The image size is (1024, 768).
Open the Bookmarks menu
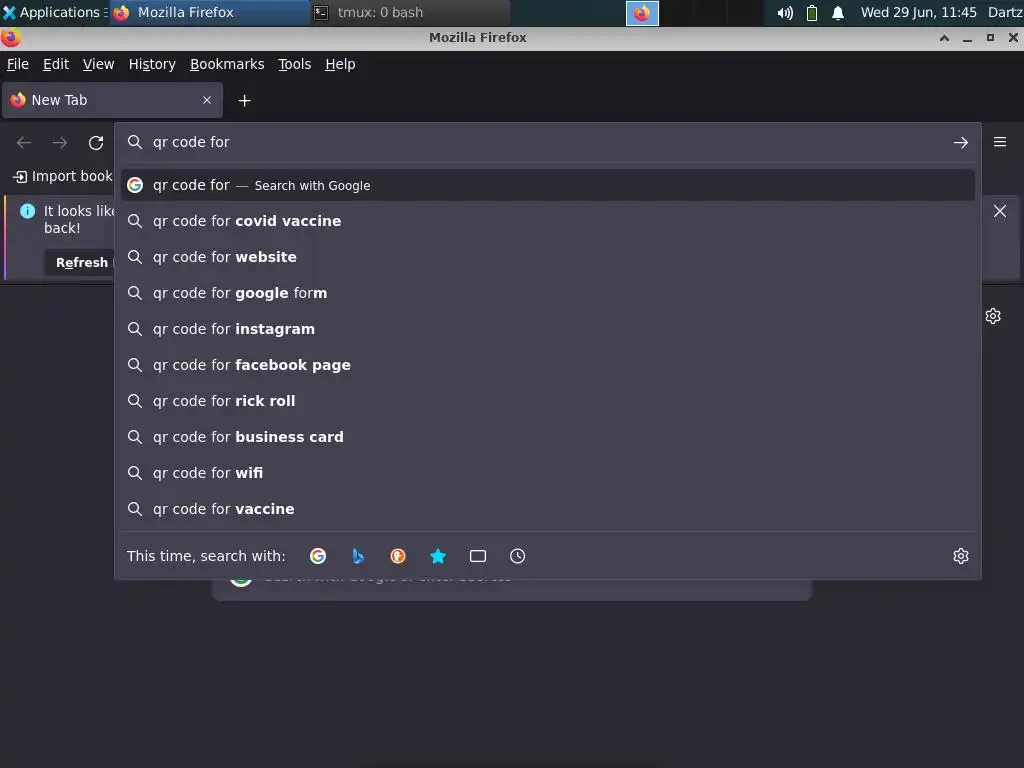pyautogui.click(x=227, y=64)
